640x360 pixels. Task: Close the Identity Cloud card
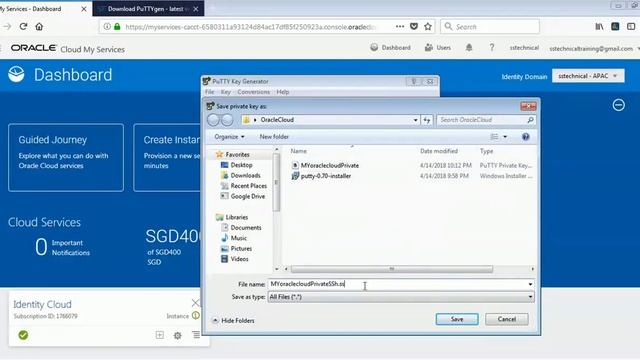pyautogui.click(x=195, y=303)
